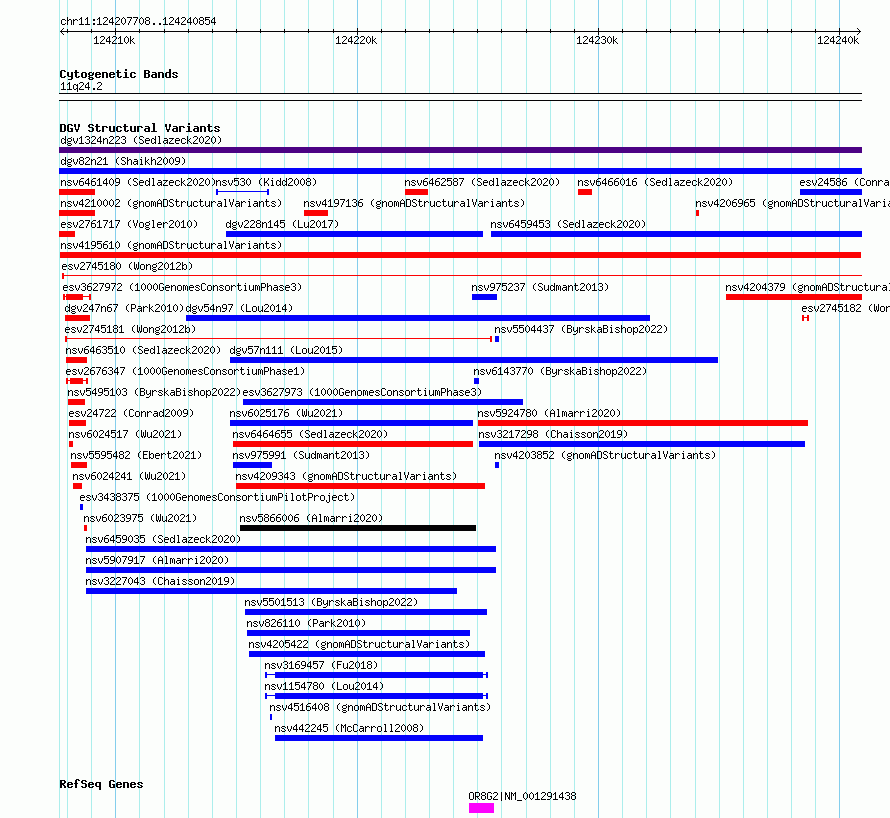Select nsv442245 (McCarroll2008) label
890x818 pixels.
(349, 728)
